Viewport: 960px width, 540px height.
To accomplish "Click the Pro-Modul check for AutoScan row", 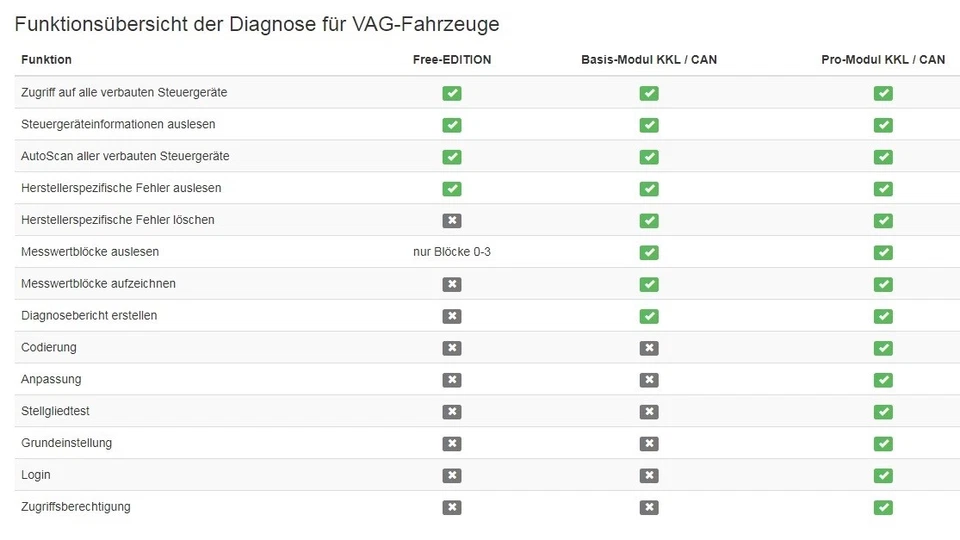I will pos(883,157).
